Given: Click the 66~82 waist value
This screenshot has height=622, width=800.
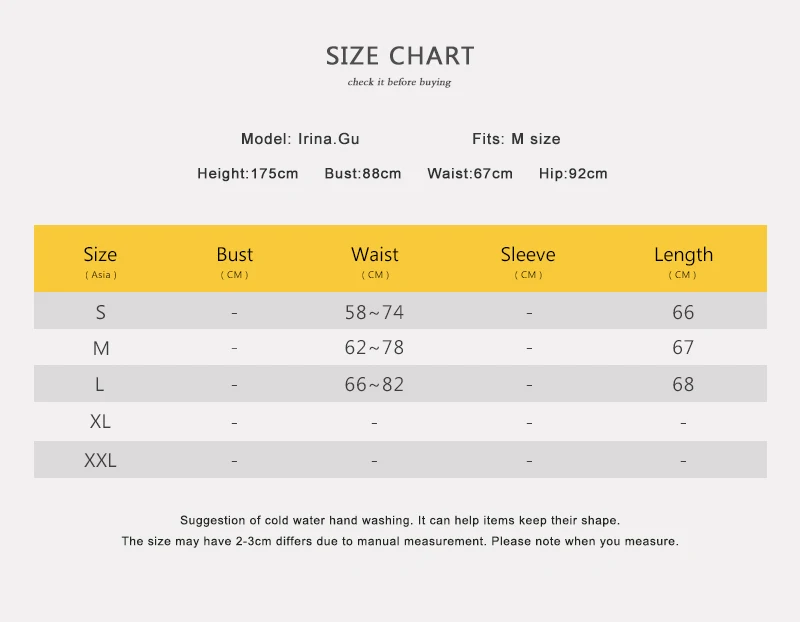Looking at the screenshot, I should click(x=374, y=384).
